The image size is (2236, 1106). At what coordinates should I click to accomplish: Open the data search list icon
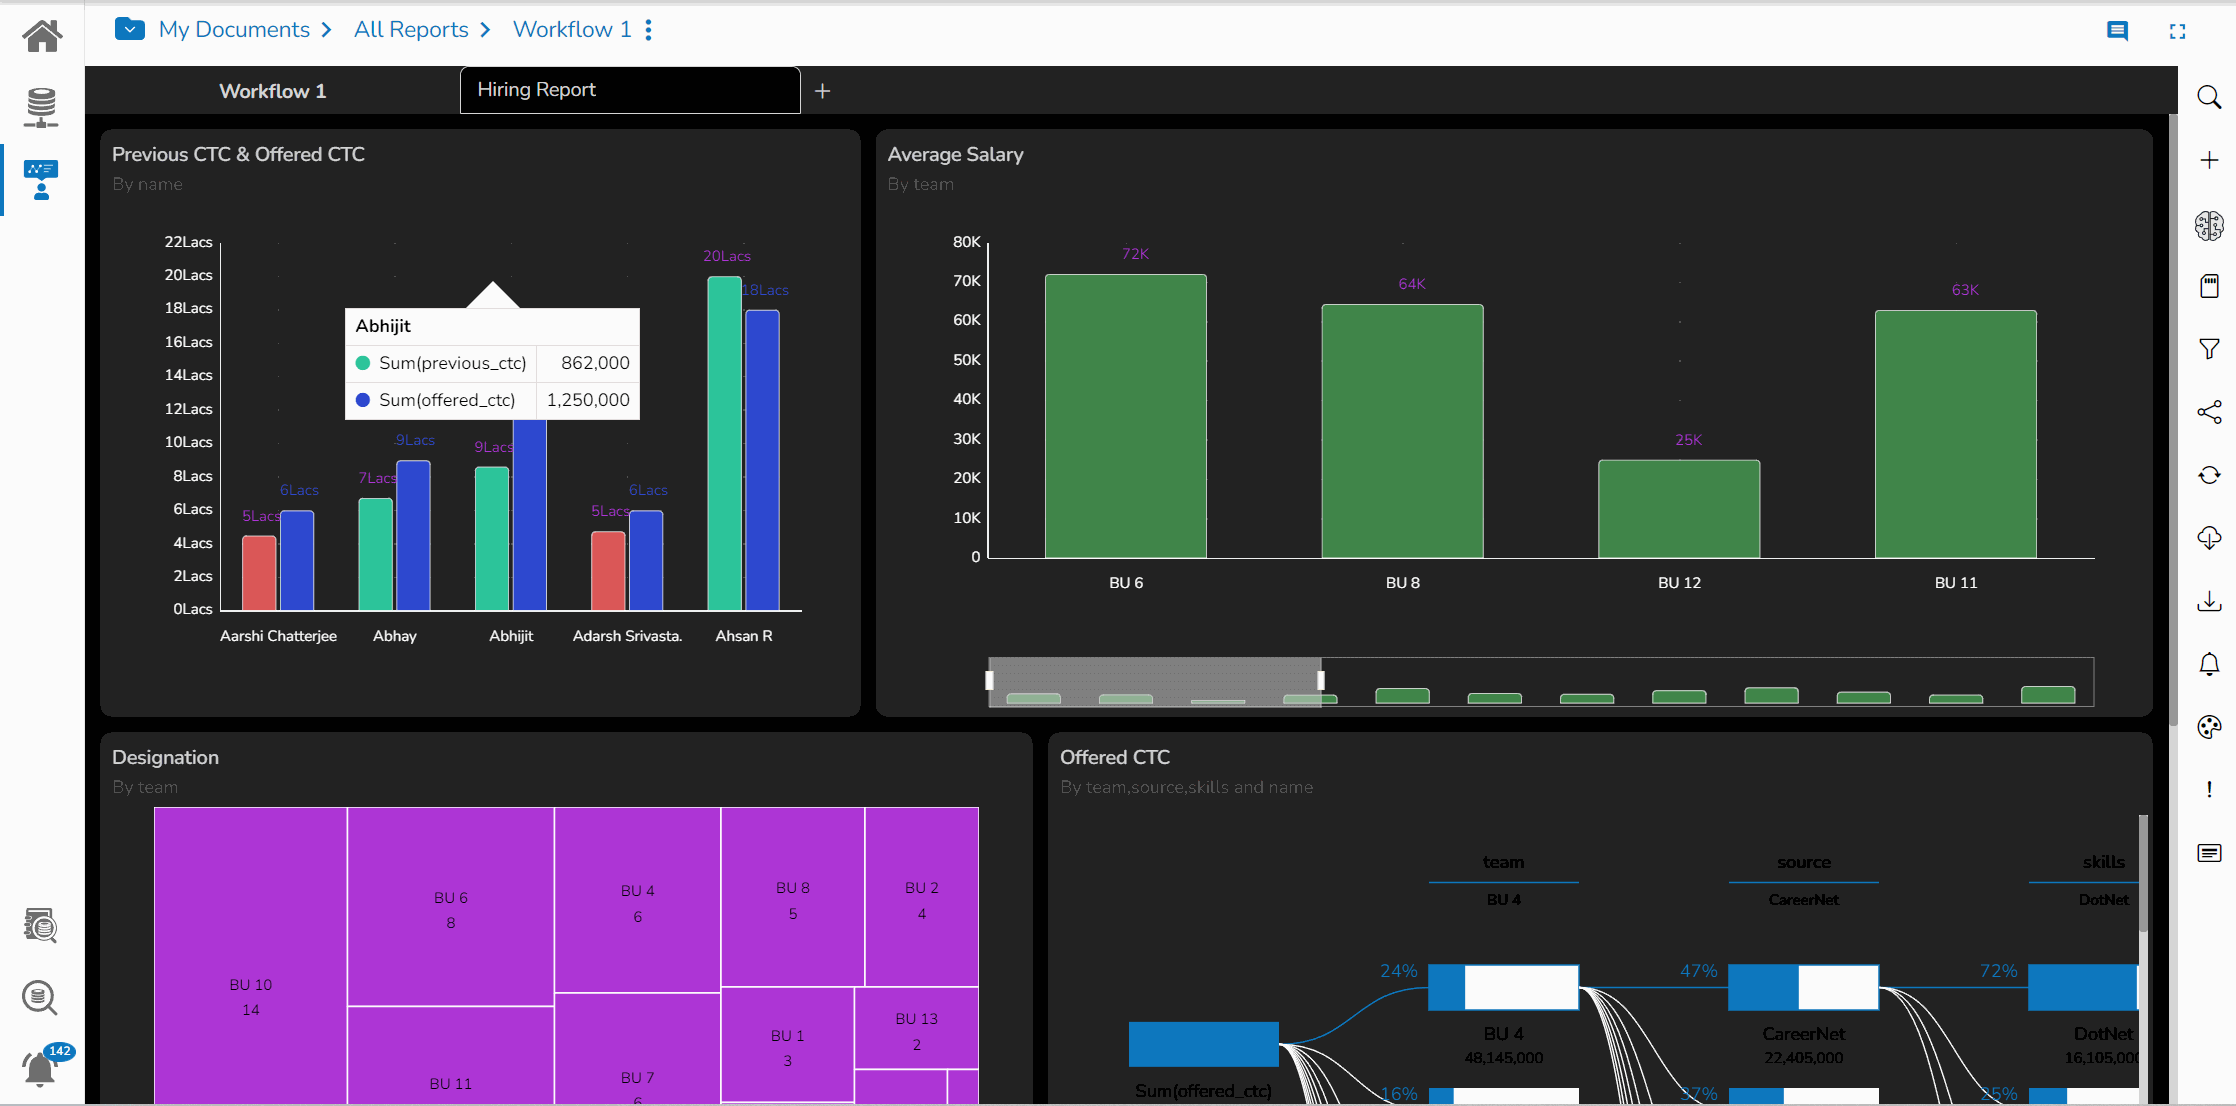41,925
